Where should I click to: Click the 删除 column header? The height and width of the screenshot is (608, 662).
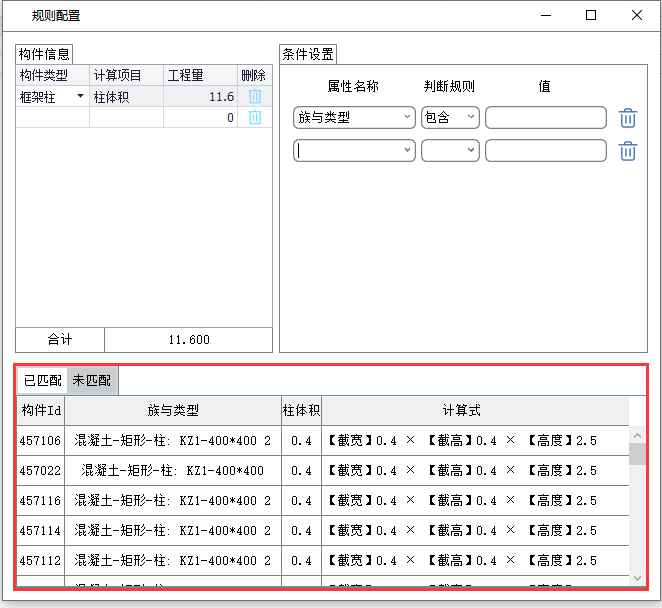pyautogui.click(x=255, y=76)
